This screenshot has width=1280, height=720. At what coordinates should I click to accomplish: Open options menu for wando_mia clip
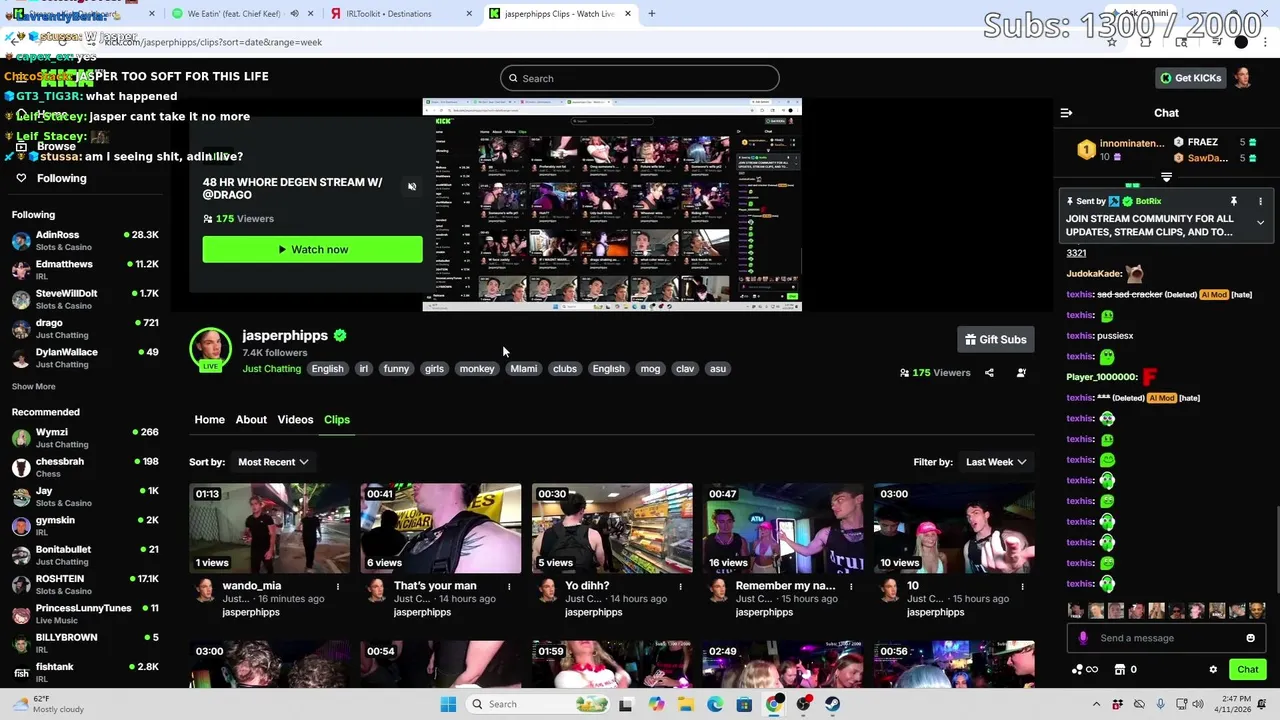pyautogui.click(x=338, y=586)
